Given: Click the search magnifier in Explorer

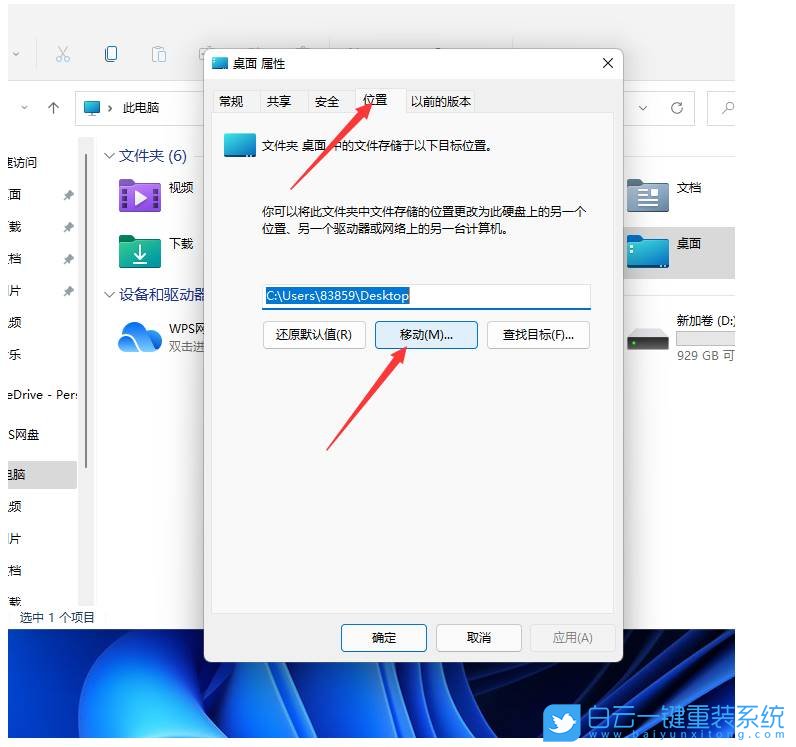Looking at the screenshot, I should tap(728, 108).
